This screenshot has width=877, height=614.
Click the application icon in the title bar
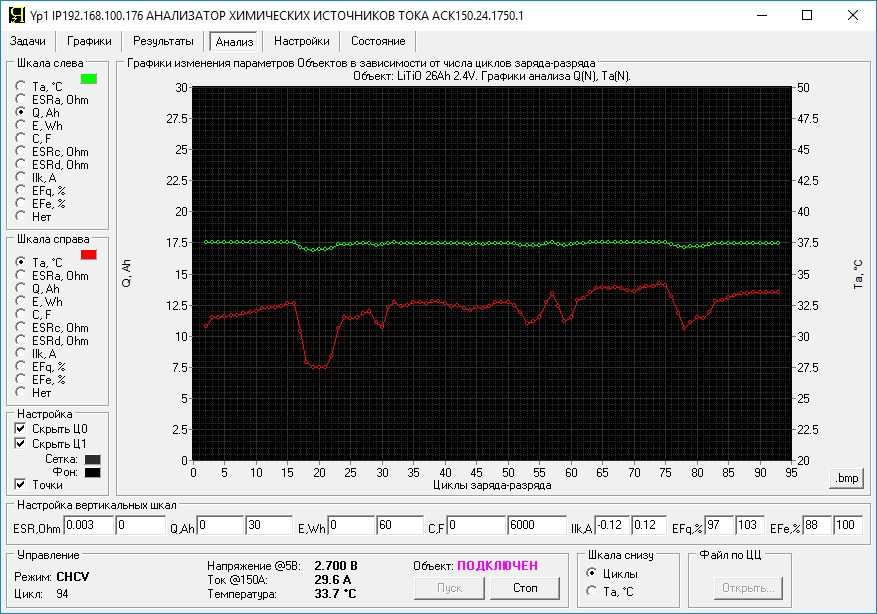click(x=13, y=16)
